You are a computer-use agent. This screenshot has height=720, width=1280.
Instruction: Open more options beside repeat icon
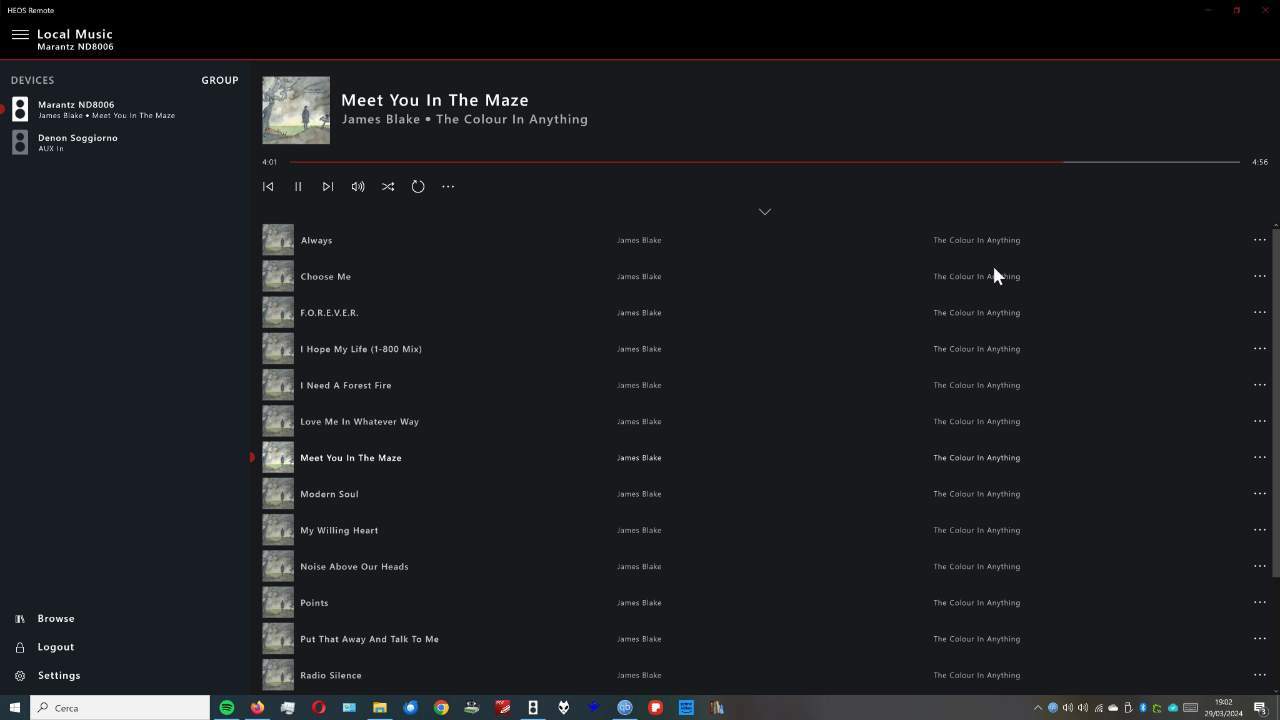(448, 186)
